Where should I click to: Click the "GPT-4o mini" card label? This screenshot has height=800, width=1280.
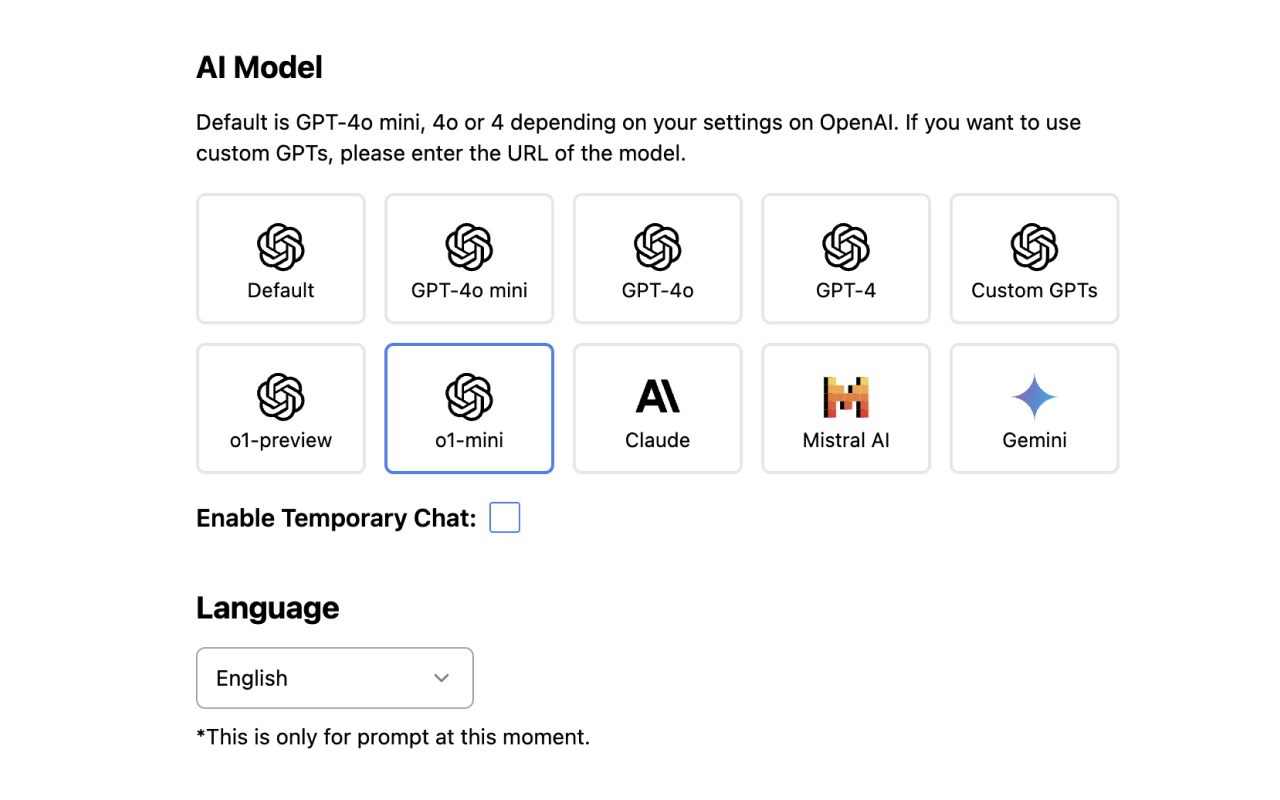(x=469, y=291)
